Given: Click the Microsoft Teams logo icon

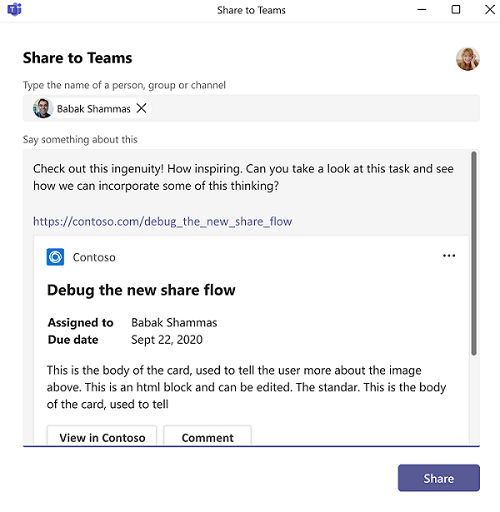Looking at the screenshot, I should pos(14,9).
